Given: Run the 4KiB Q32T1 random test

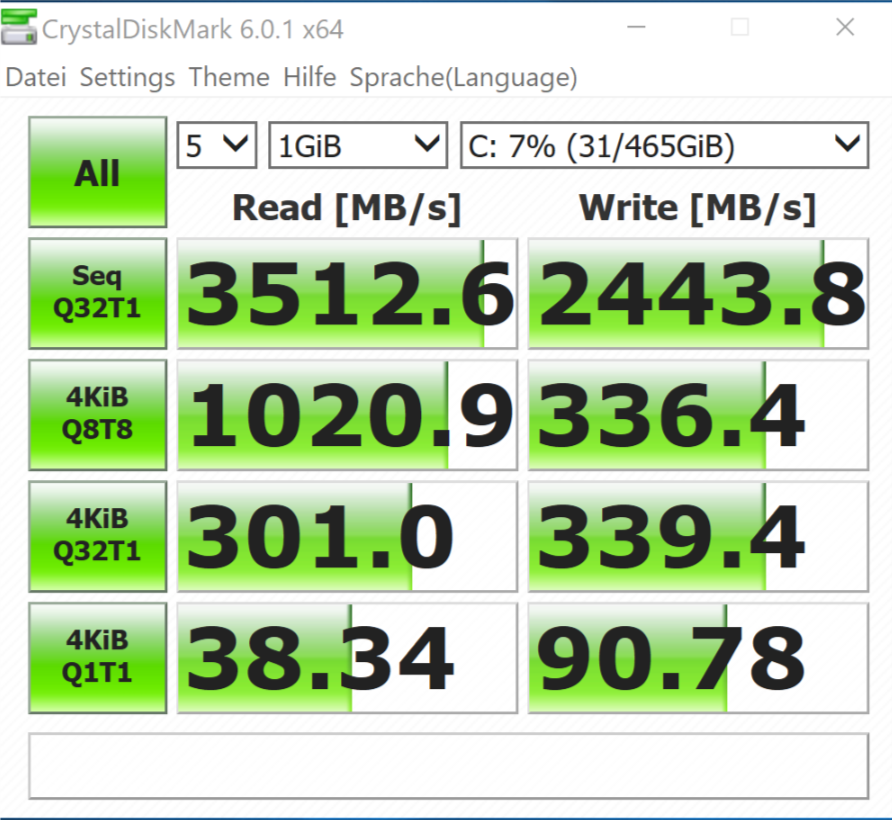Looking at the screenshot, I should tap(97, 536).
